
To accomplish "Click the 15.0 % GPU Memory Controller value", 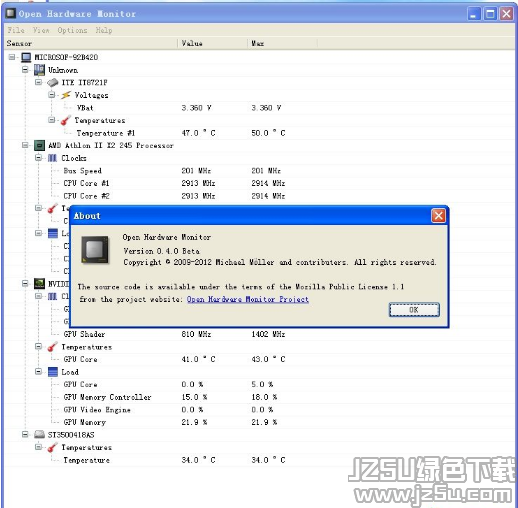I will [194, 397].
